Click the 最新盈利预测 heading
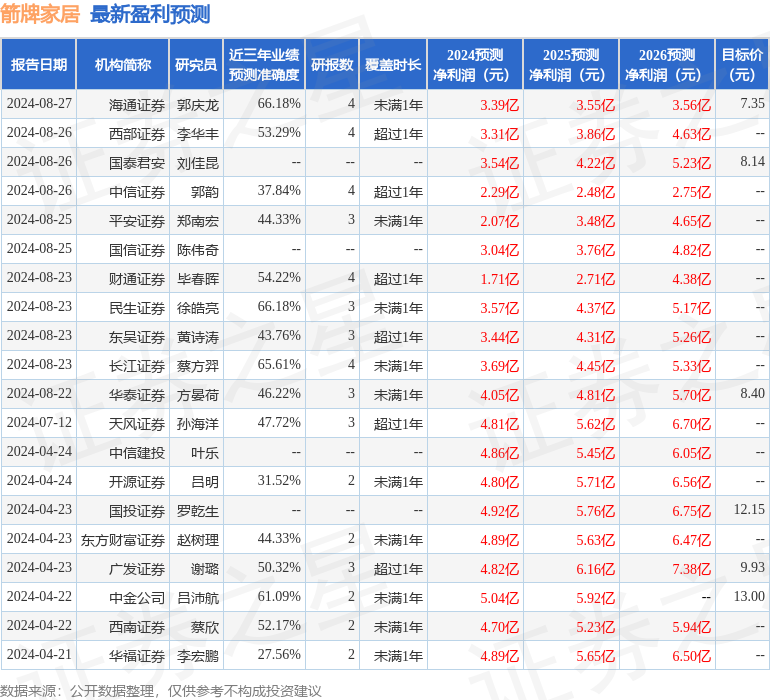 [x=150, y=14]
